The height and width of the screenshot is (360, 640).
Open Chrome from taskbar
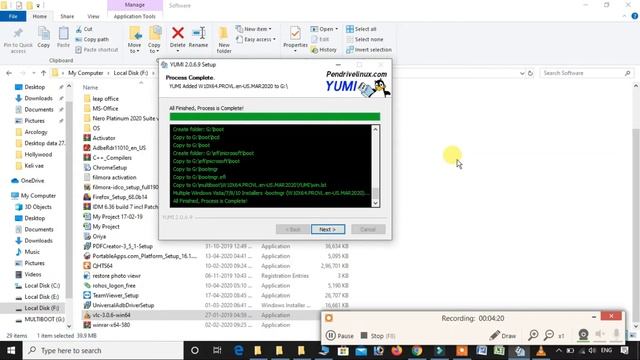[x=417, y=350]
